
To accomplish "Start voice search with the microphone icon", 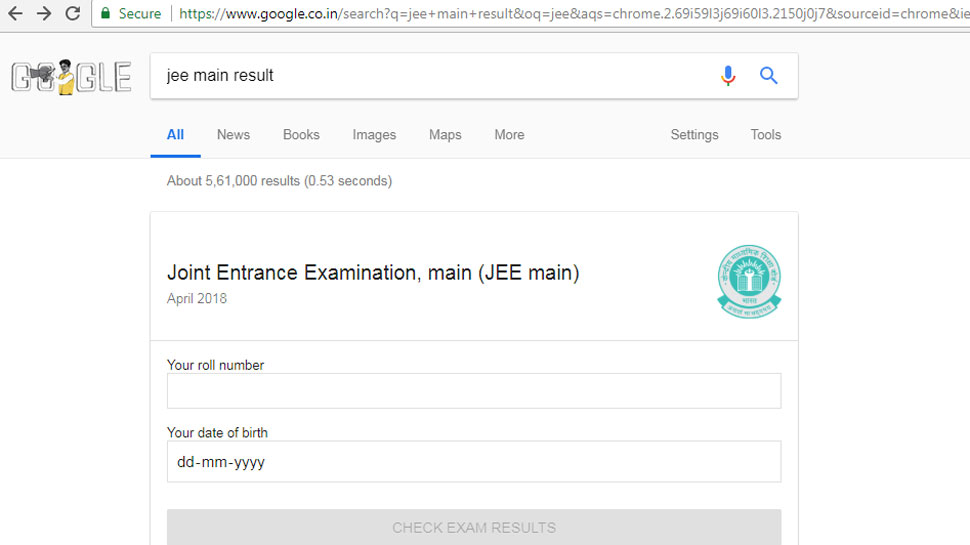I will 728,75.
